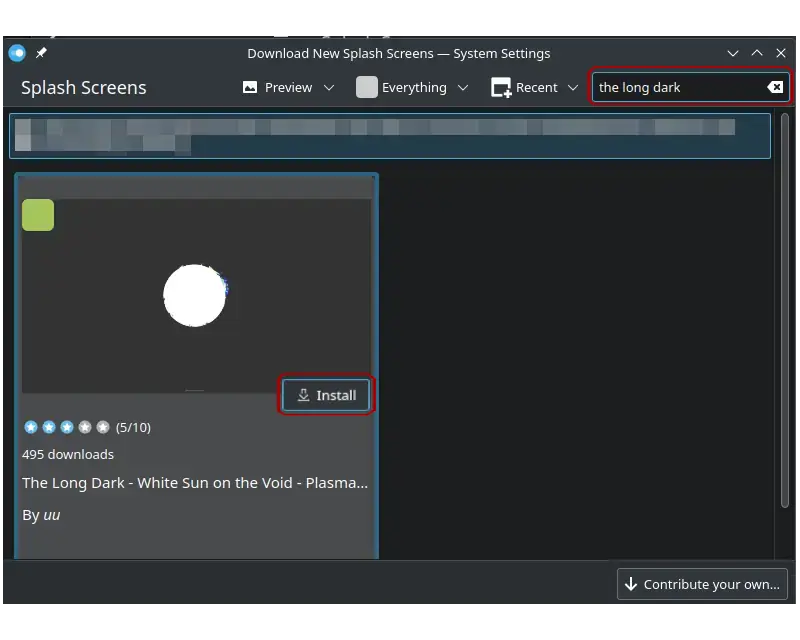Click the Long Dark White Sun title text
The image size is (800, 640).
(195, 482)
